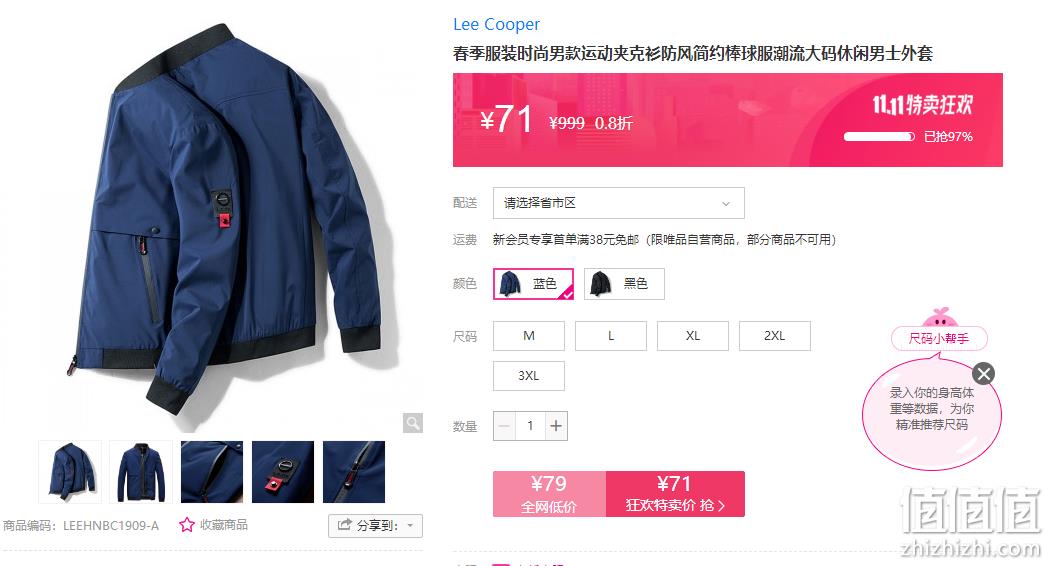Choose size XL

point(692,336)
